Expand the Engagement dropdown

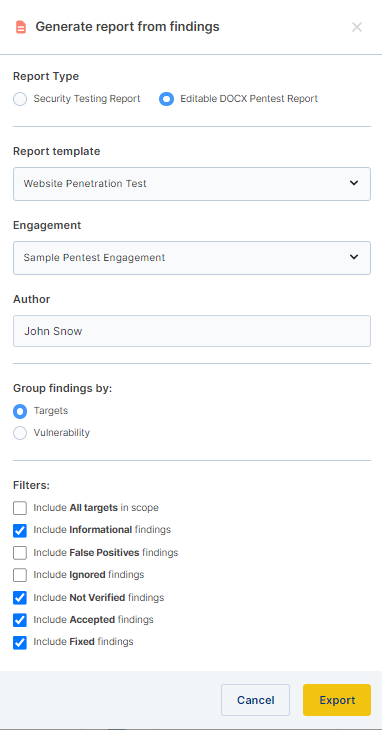192,257
